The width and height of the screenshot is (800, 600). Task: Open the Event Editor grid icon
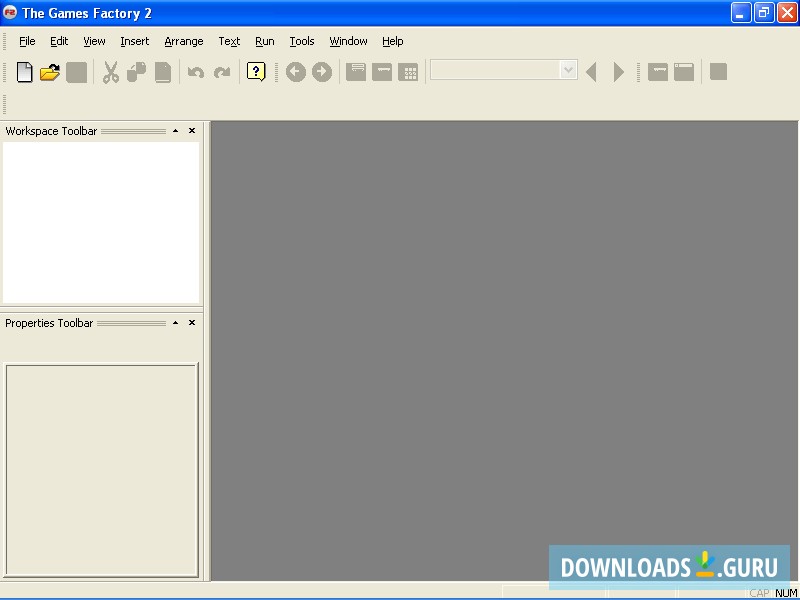pos(408,72)
